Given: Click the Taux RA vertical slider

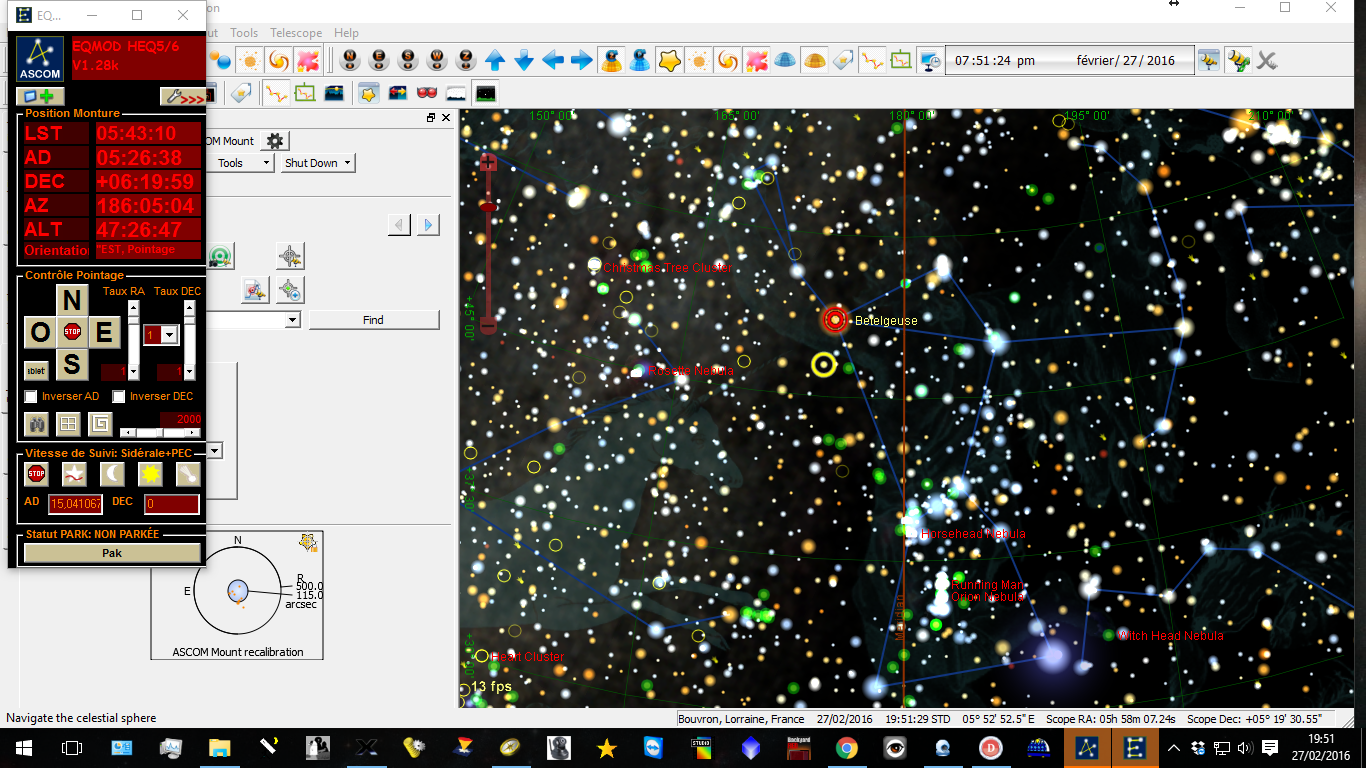Looking at the screenshot, I should coord(133,338).
